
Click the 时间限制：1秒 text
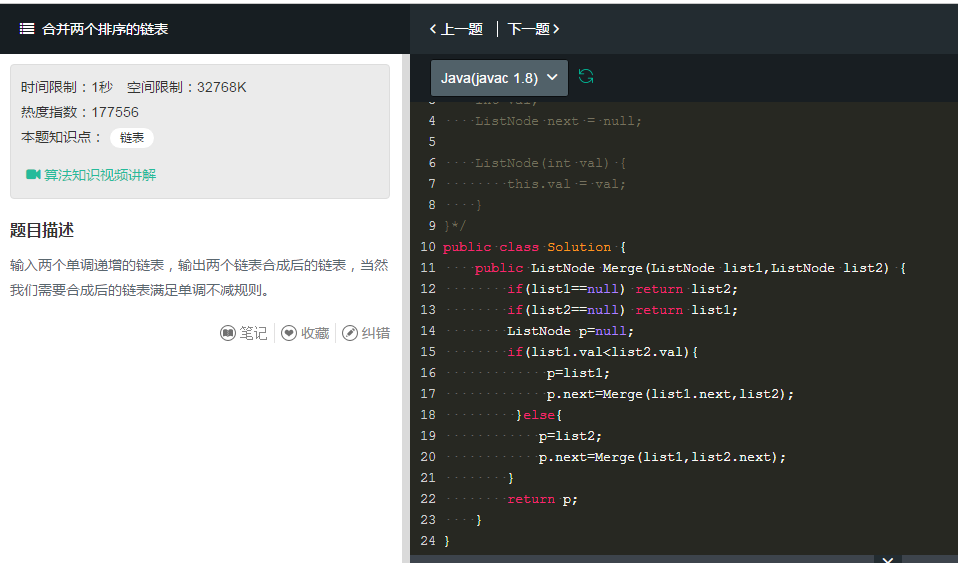tap(67, 87)
